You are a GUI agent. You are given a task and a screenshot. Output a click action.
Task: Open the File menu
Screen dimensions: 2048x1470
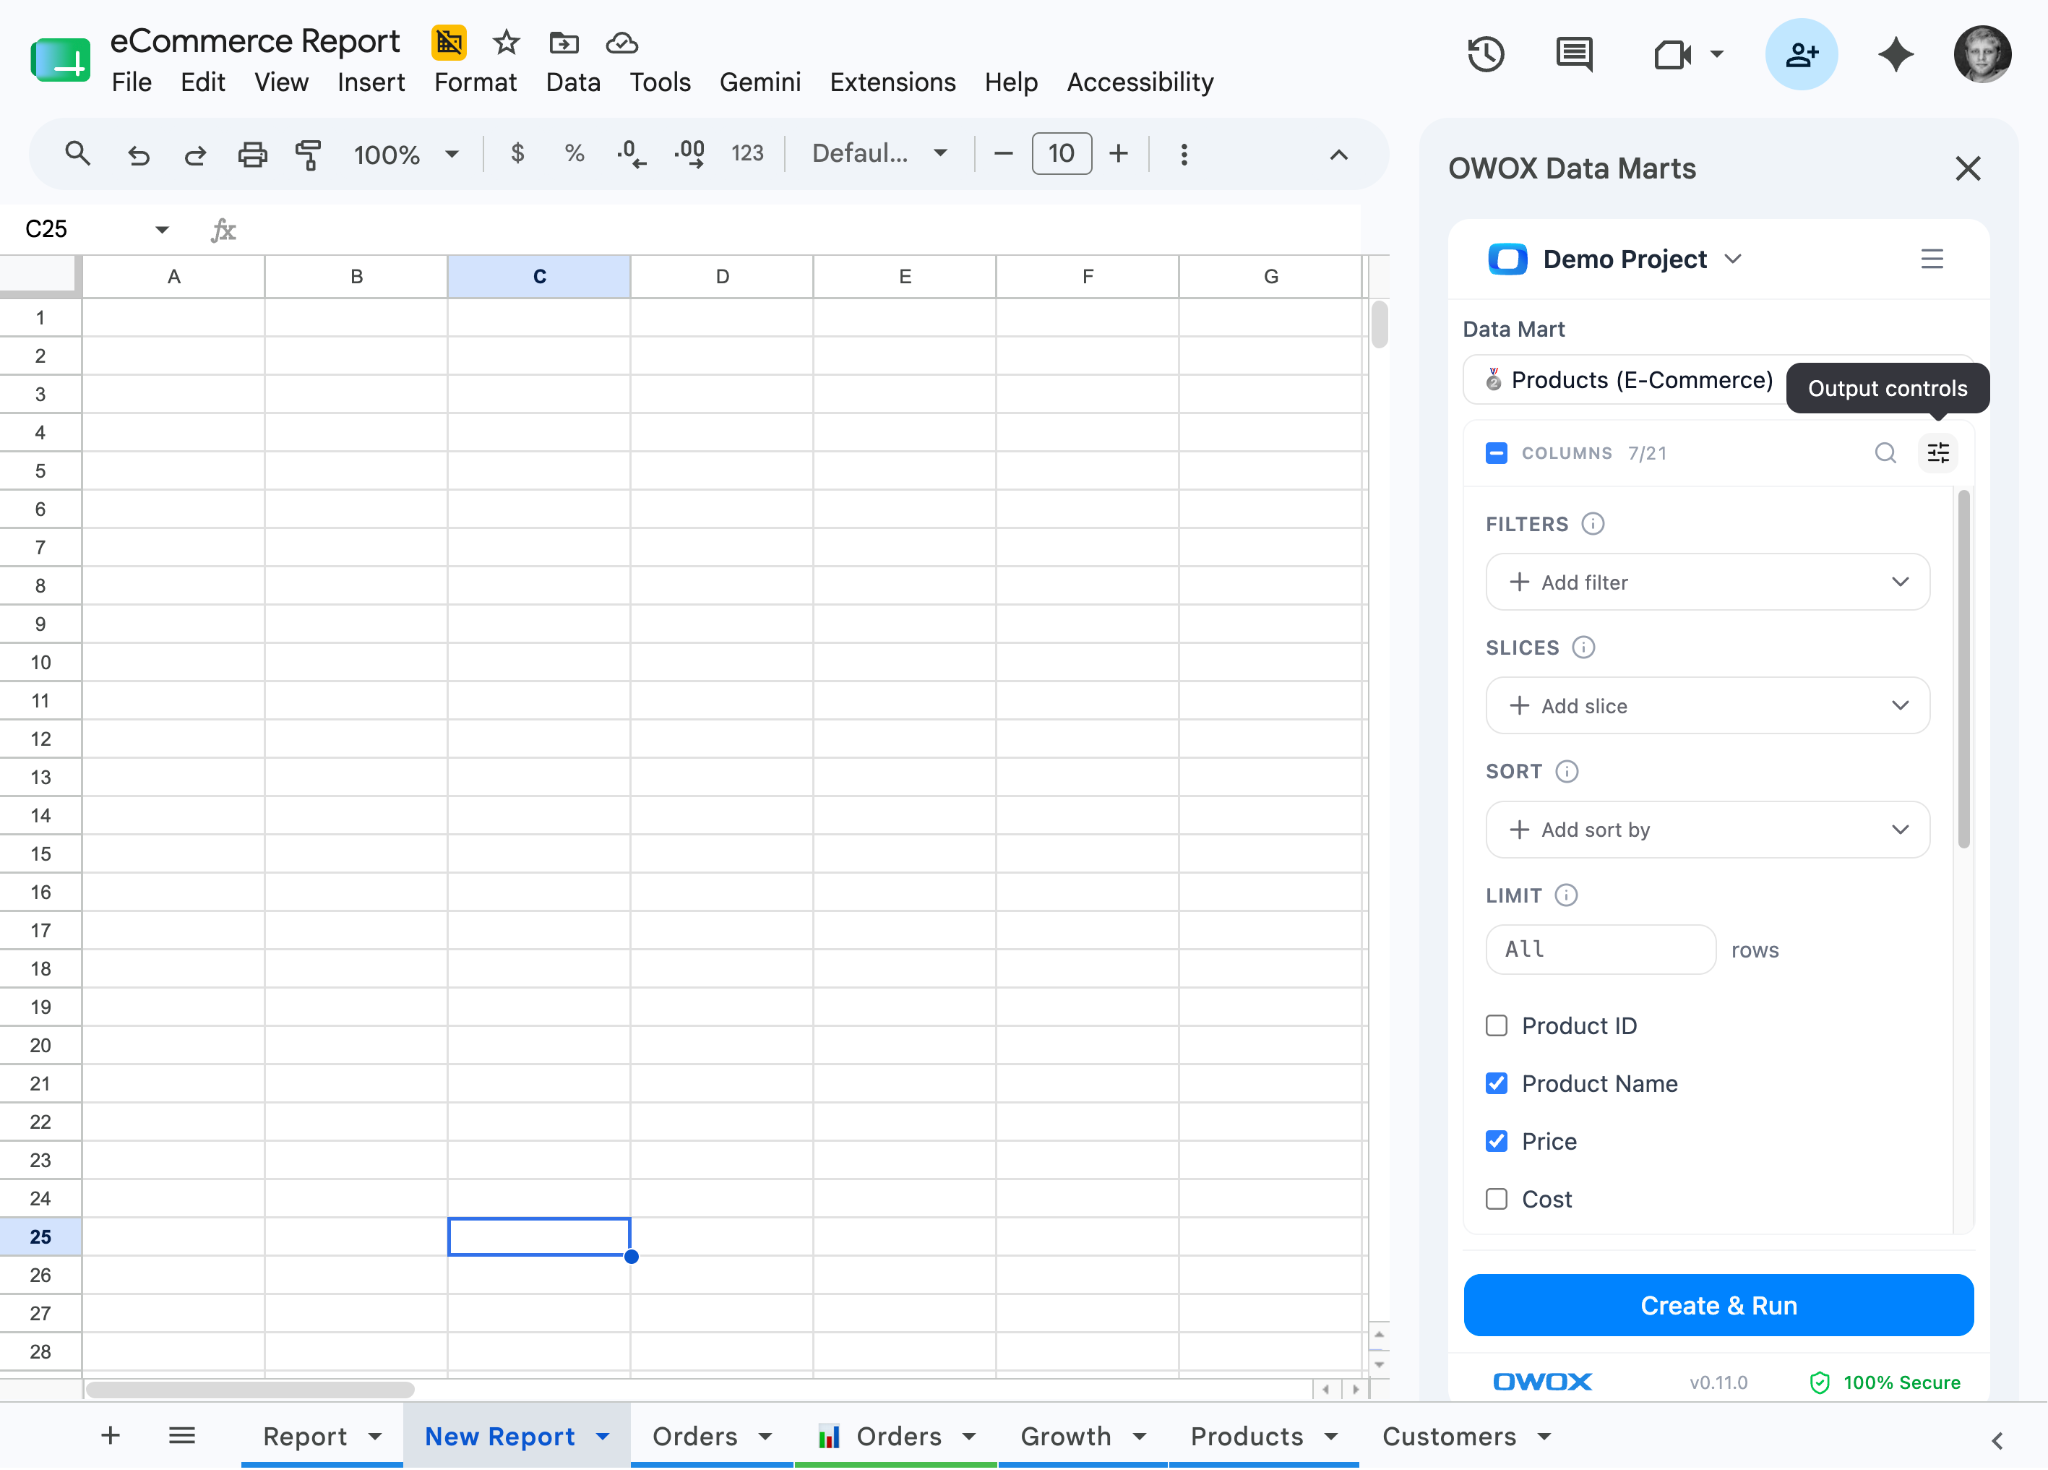click(131, 82)
